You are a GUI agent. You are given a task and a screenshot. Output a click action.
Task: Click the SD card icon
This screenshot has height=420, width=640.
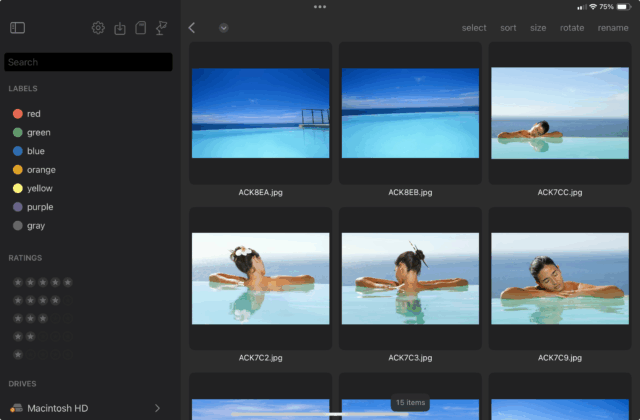(x=141, y=28)
